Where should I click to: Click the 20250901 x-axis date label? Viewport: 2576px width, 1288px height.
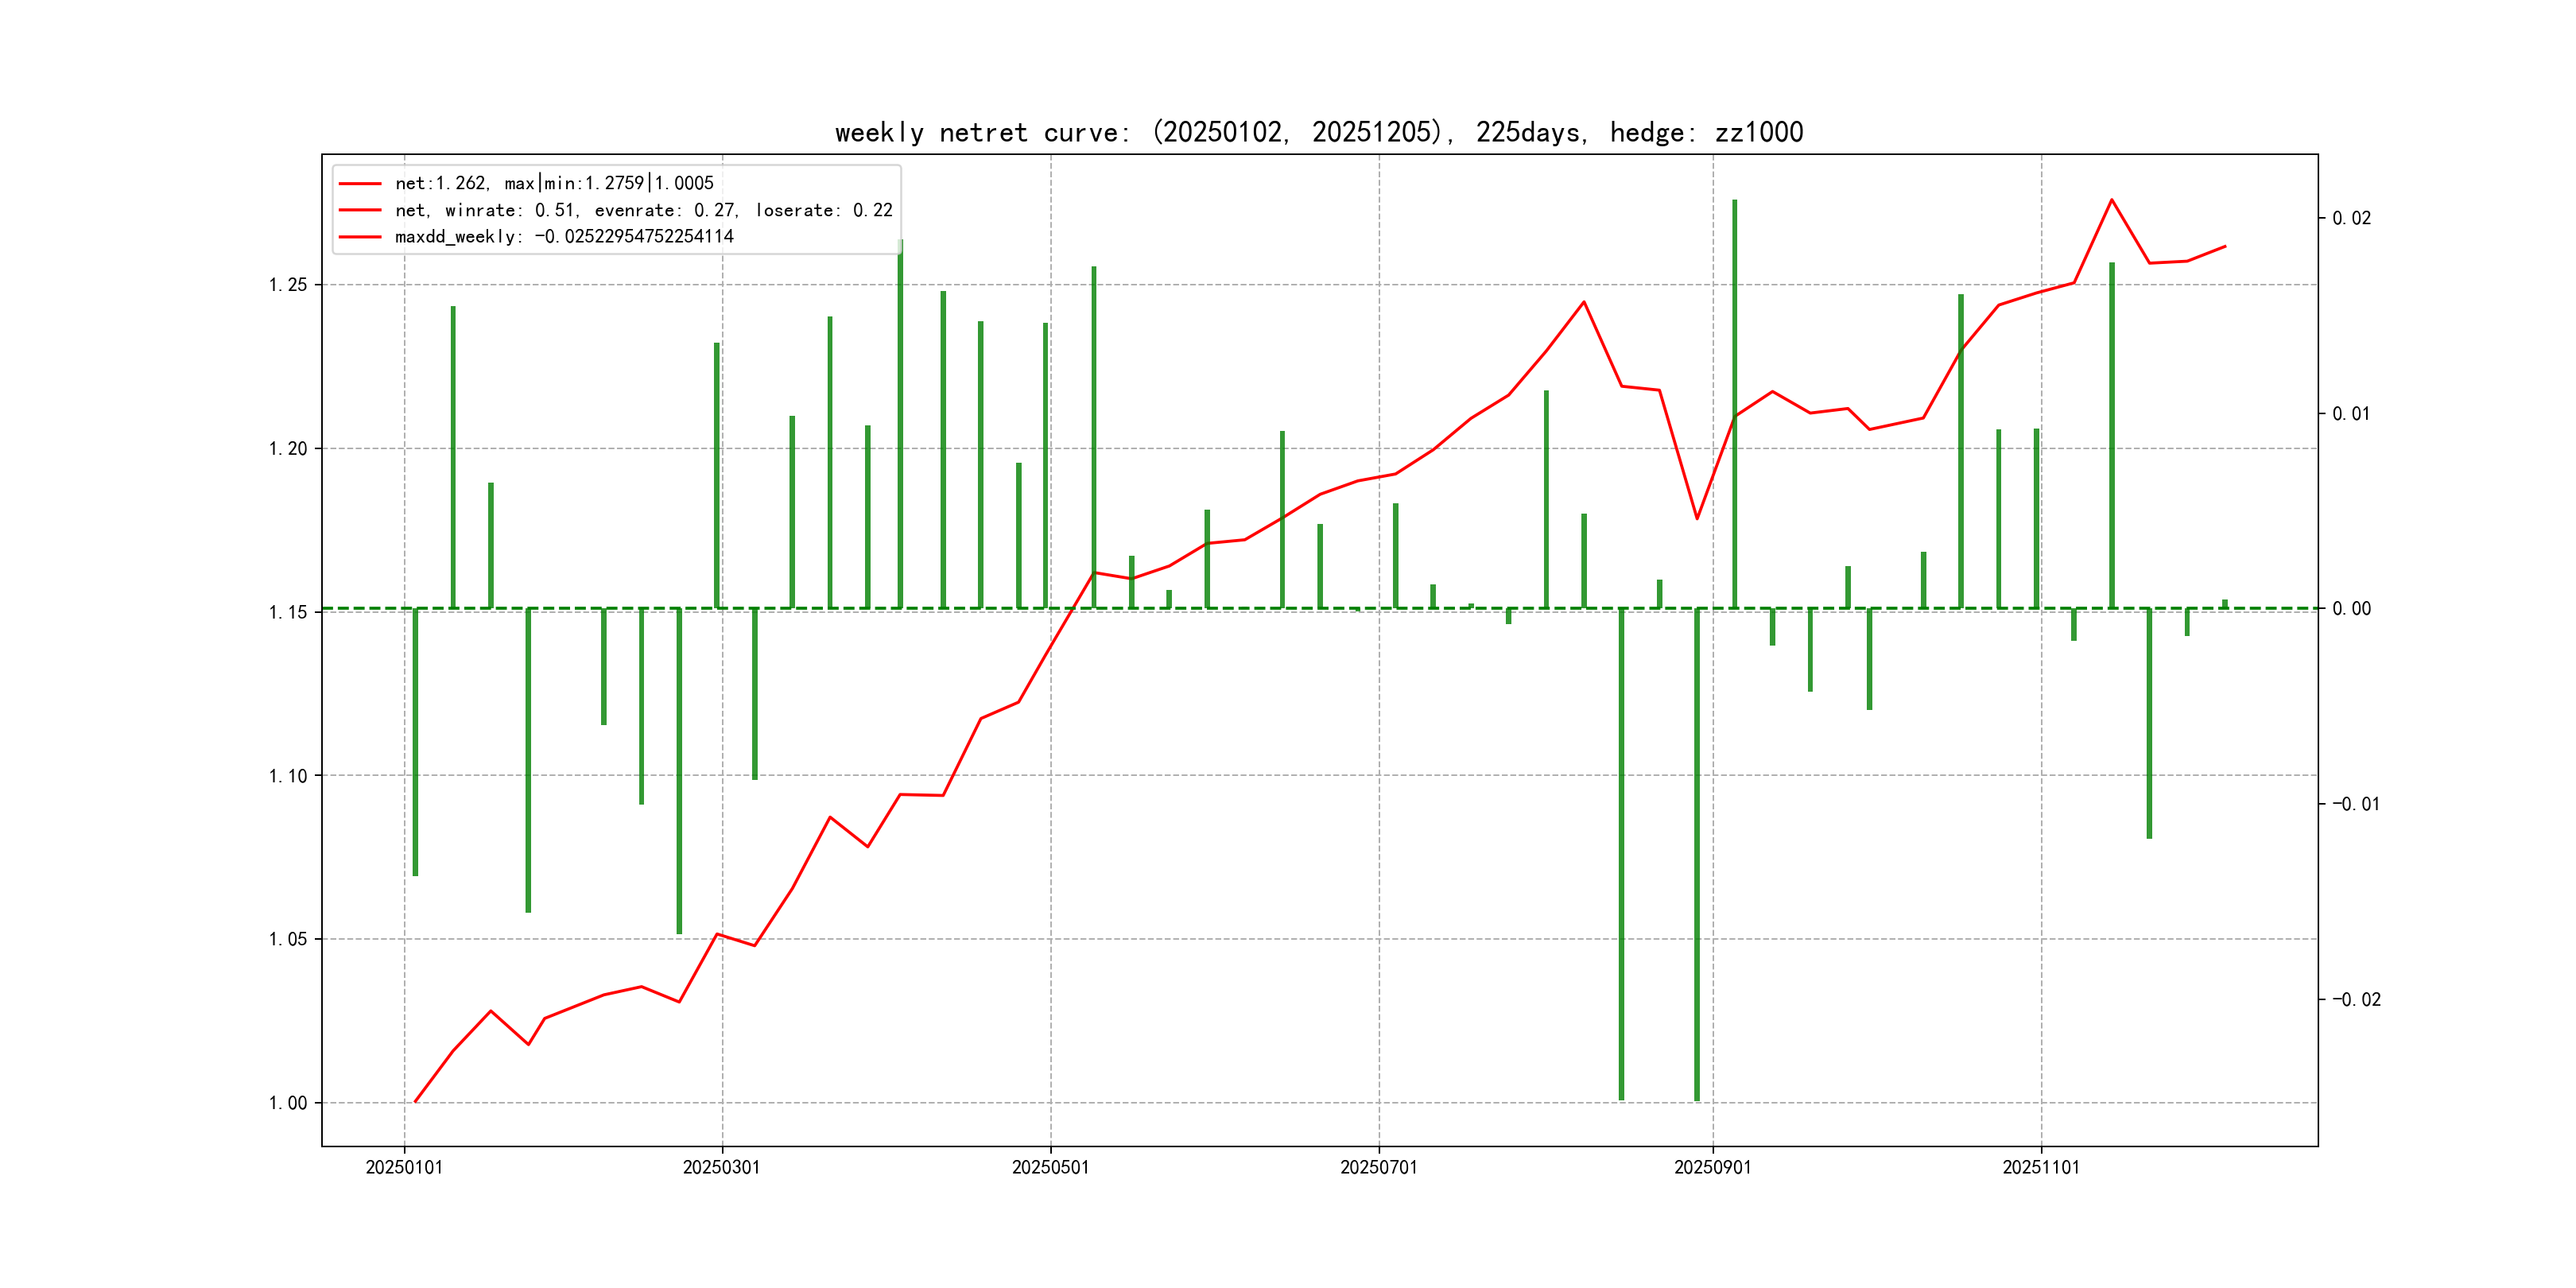[1712, 1167]
